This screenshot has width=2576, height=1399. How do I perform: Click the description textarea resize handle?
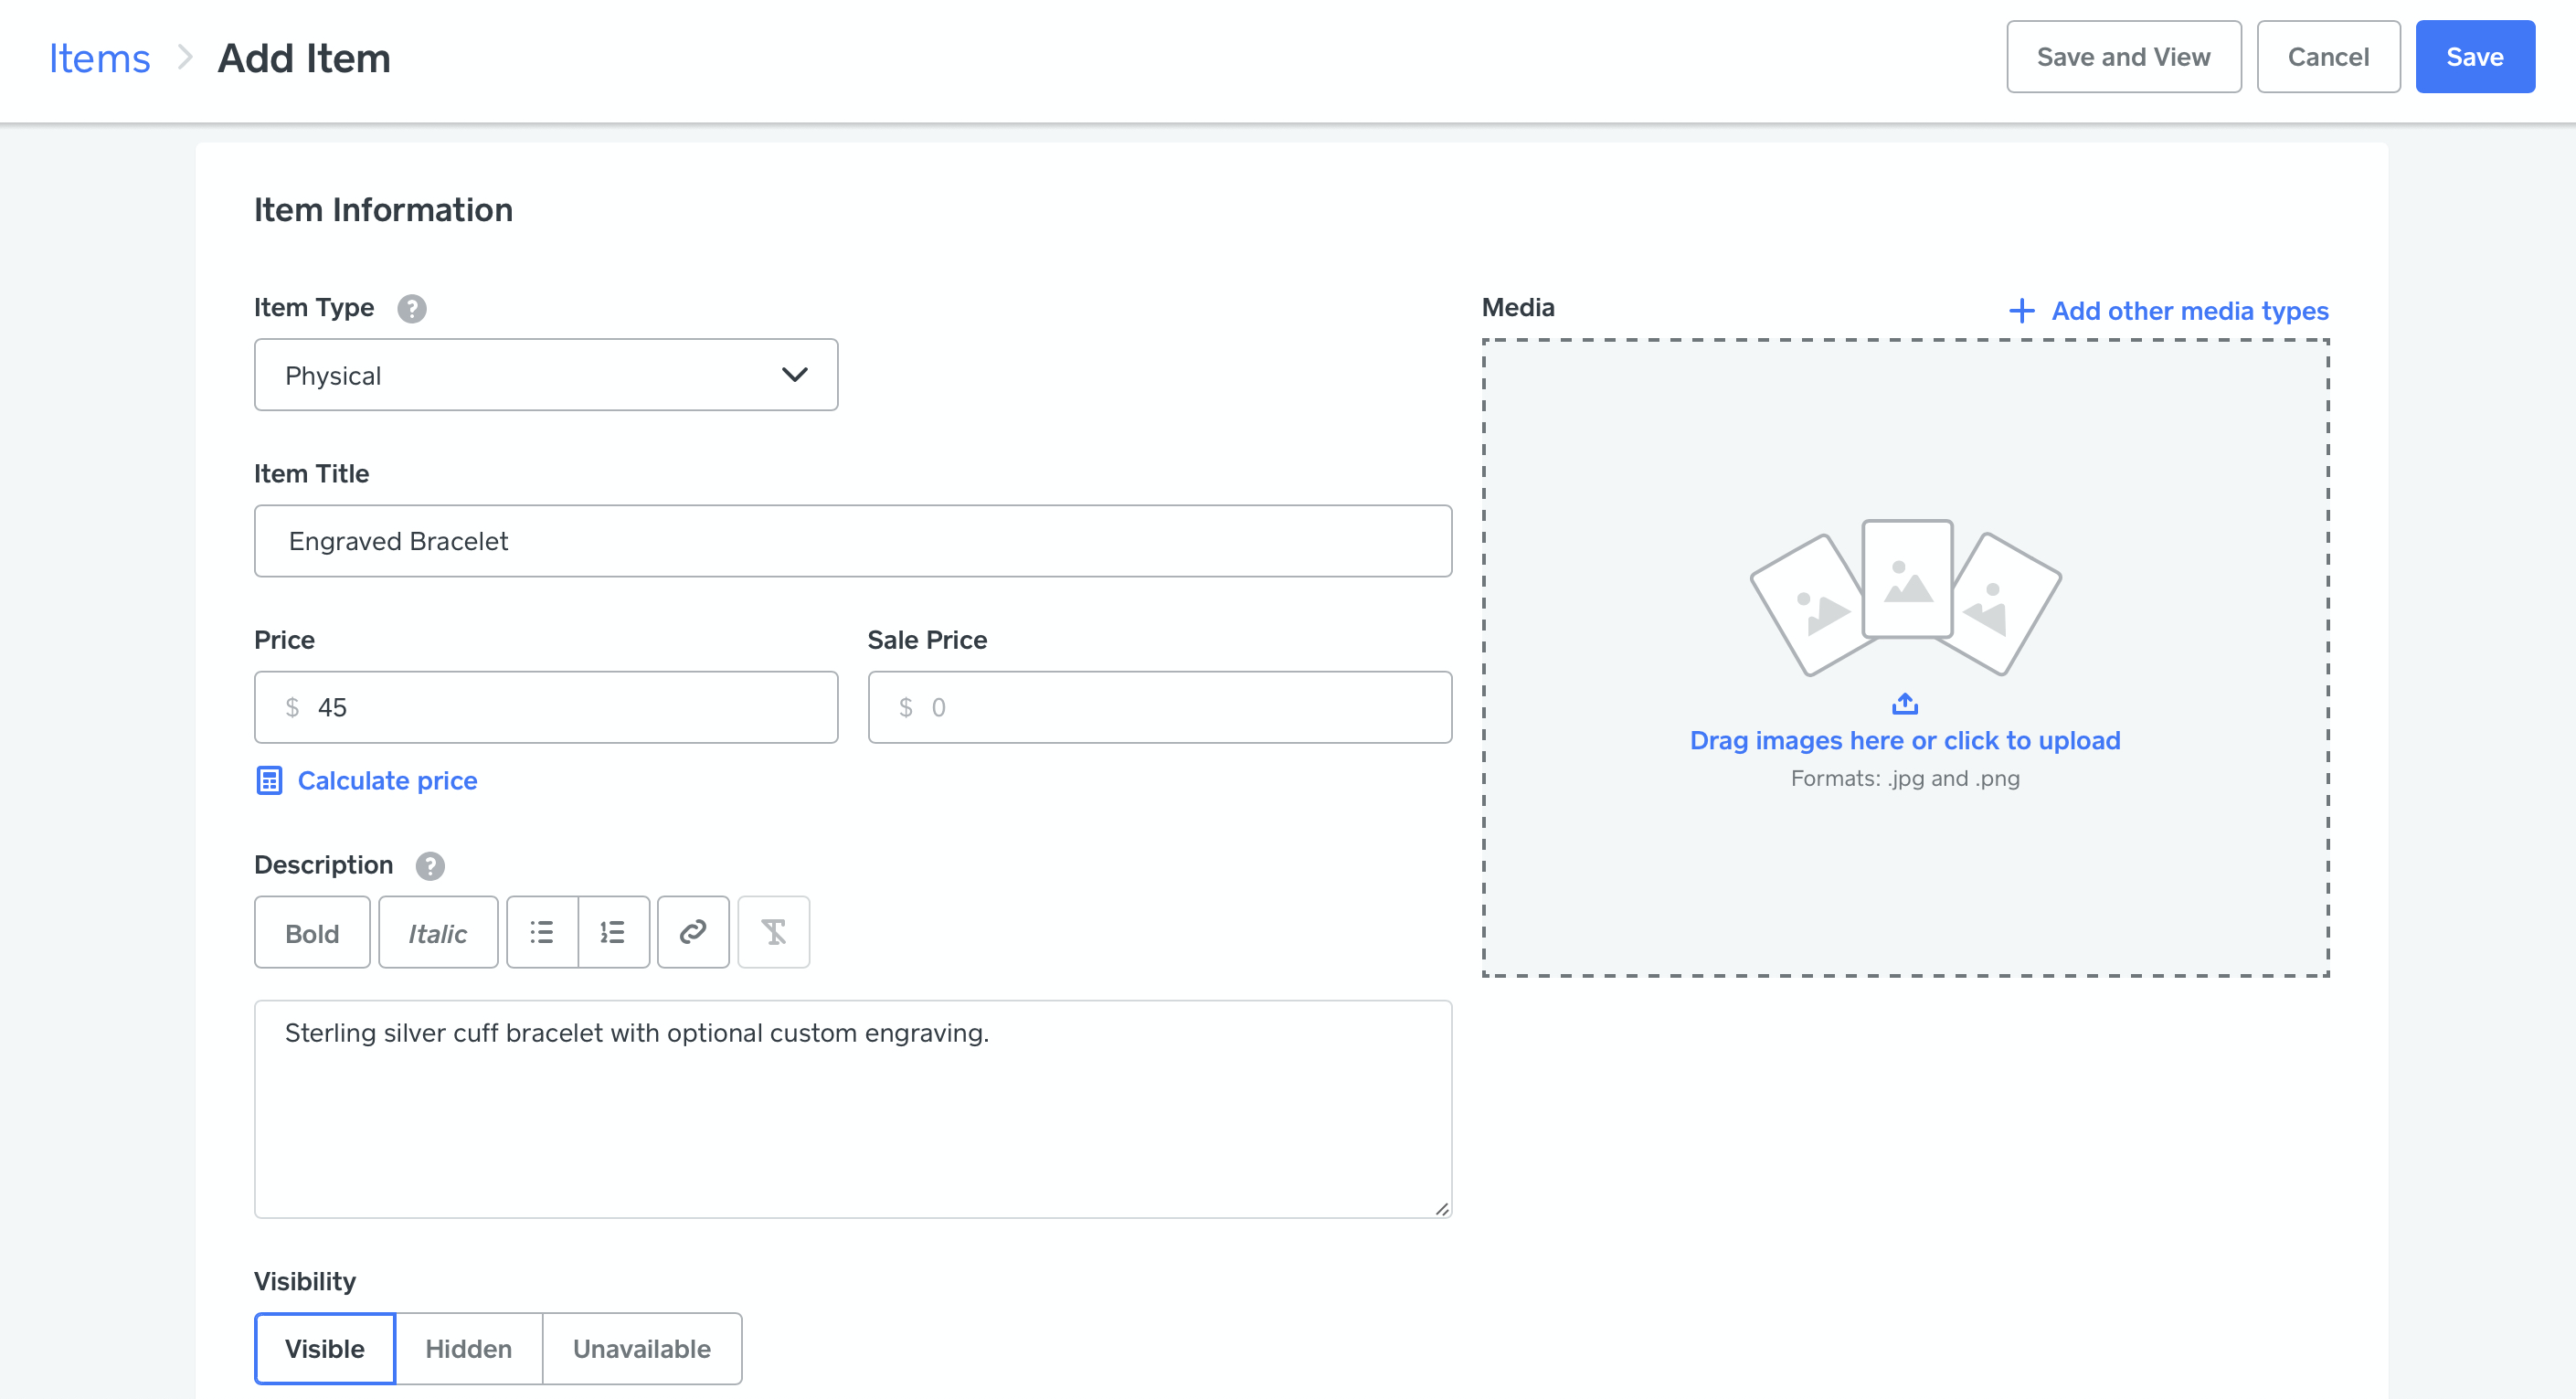pyautogui.click(x=1441, y=1208)
